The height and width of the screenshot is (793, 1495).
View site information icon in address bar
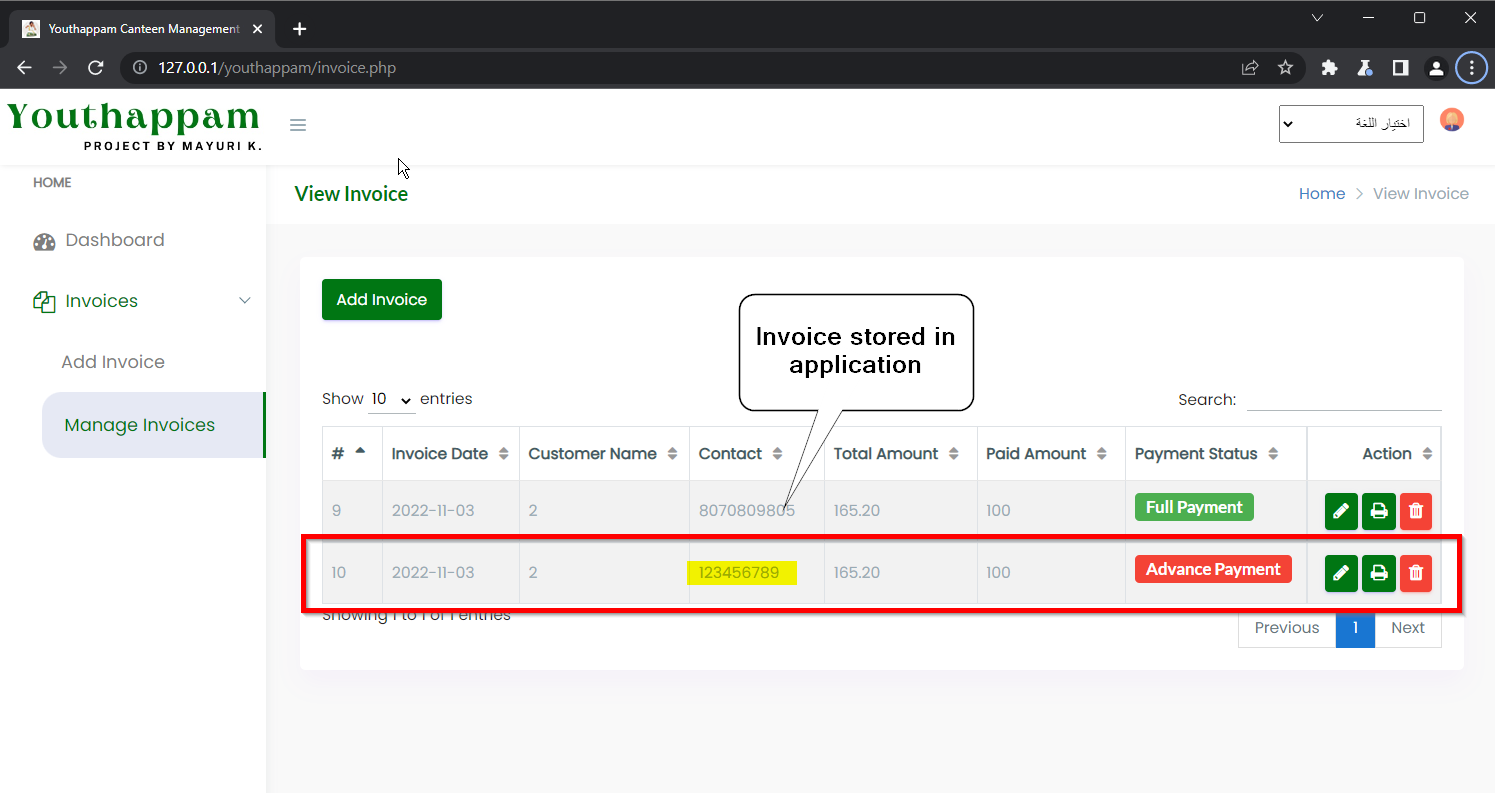click(x=140, y=68)
